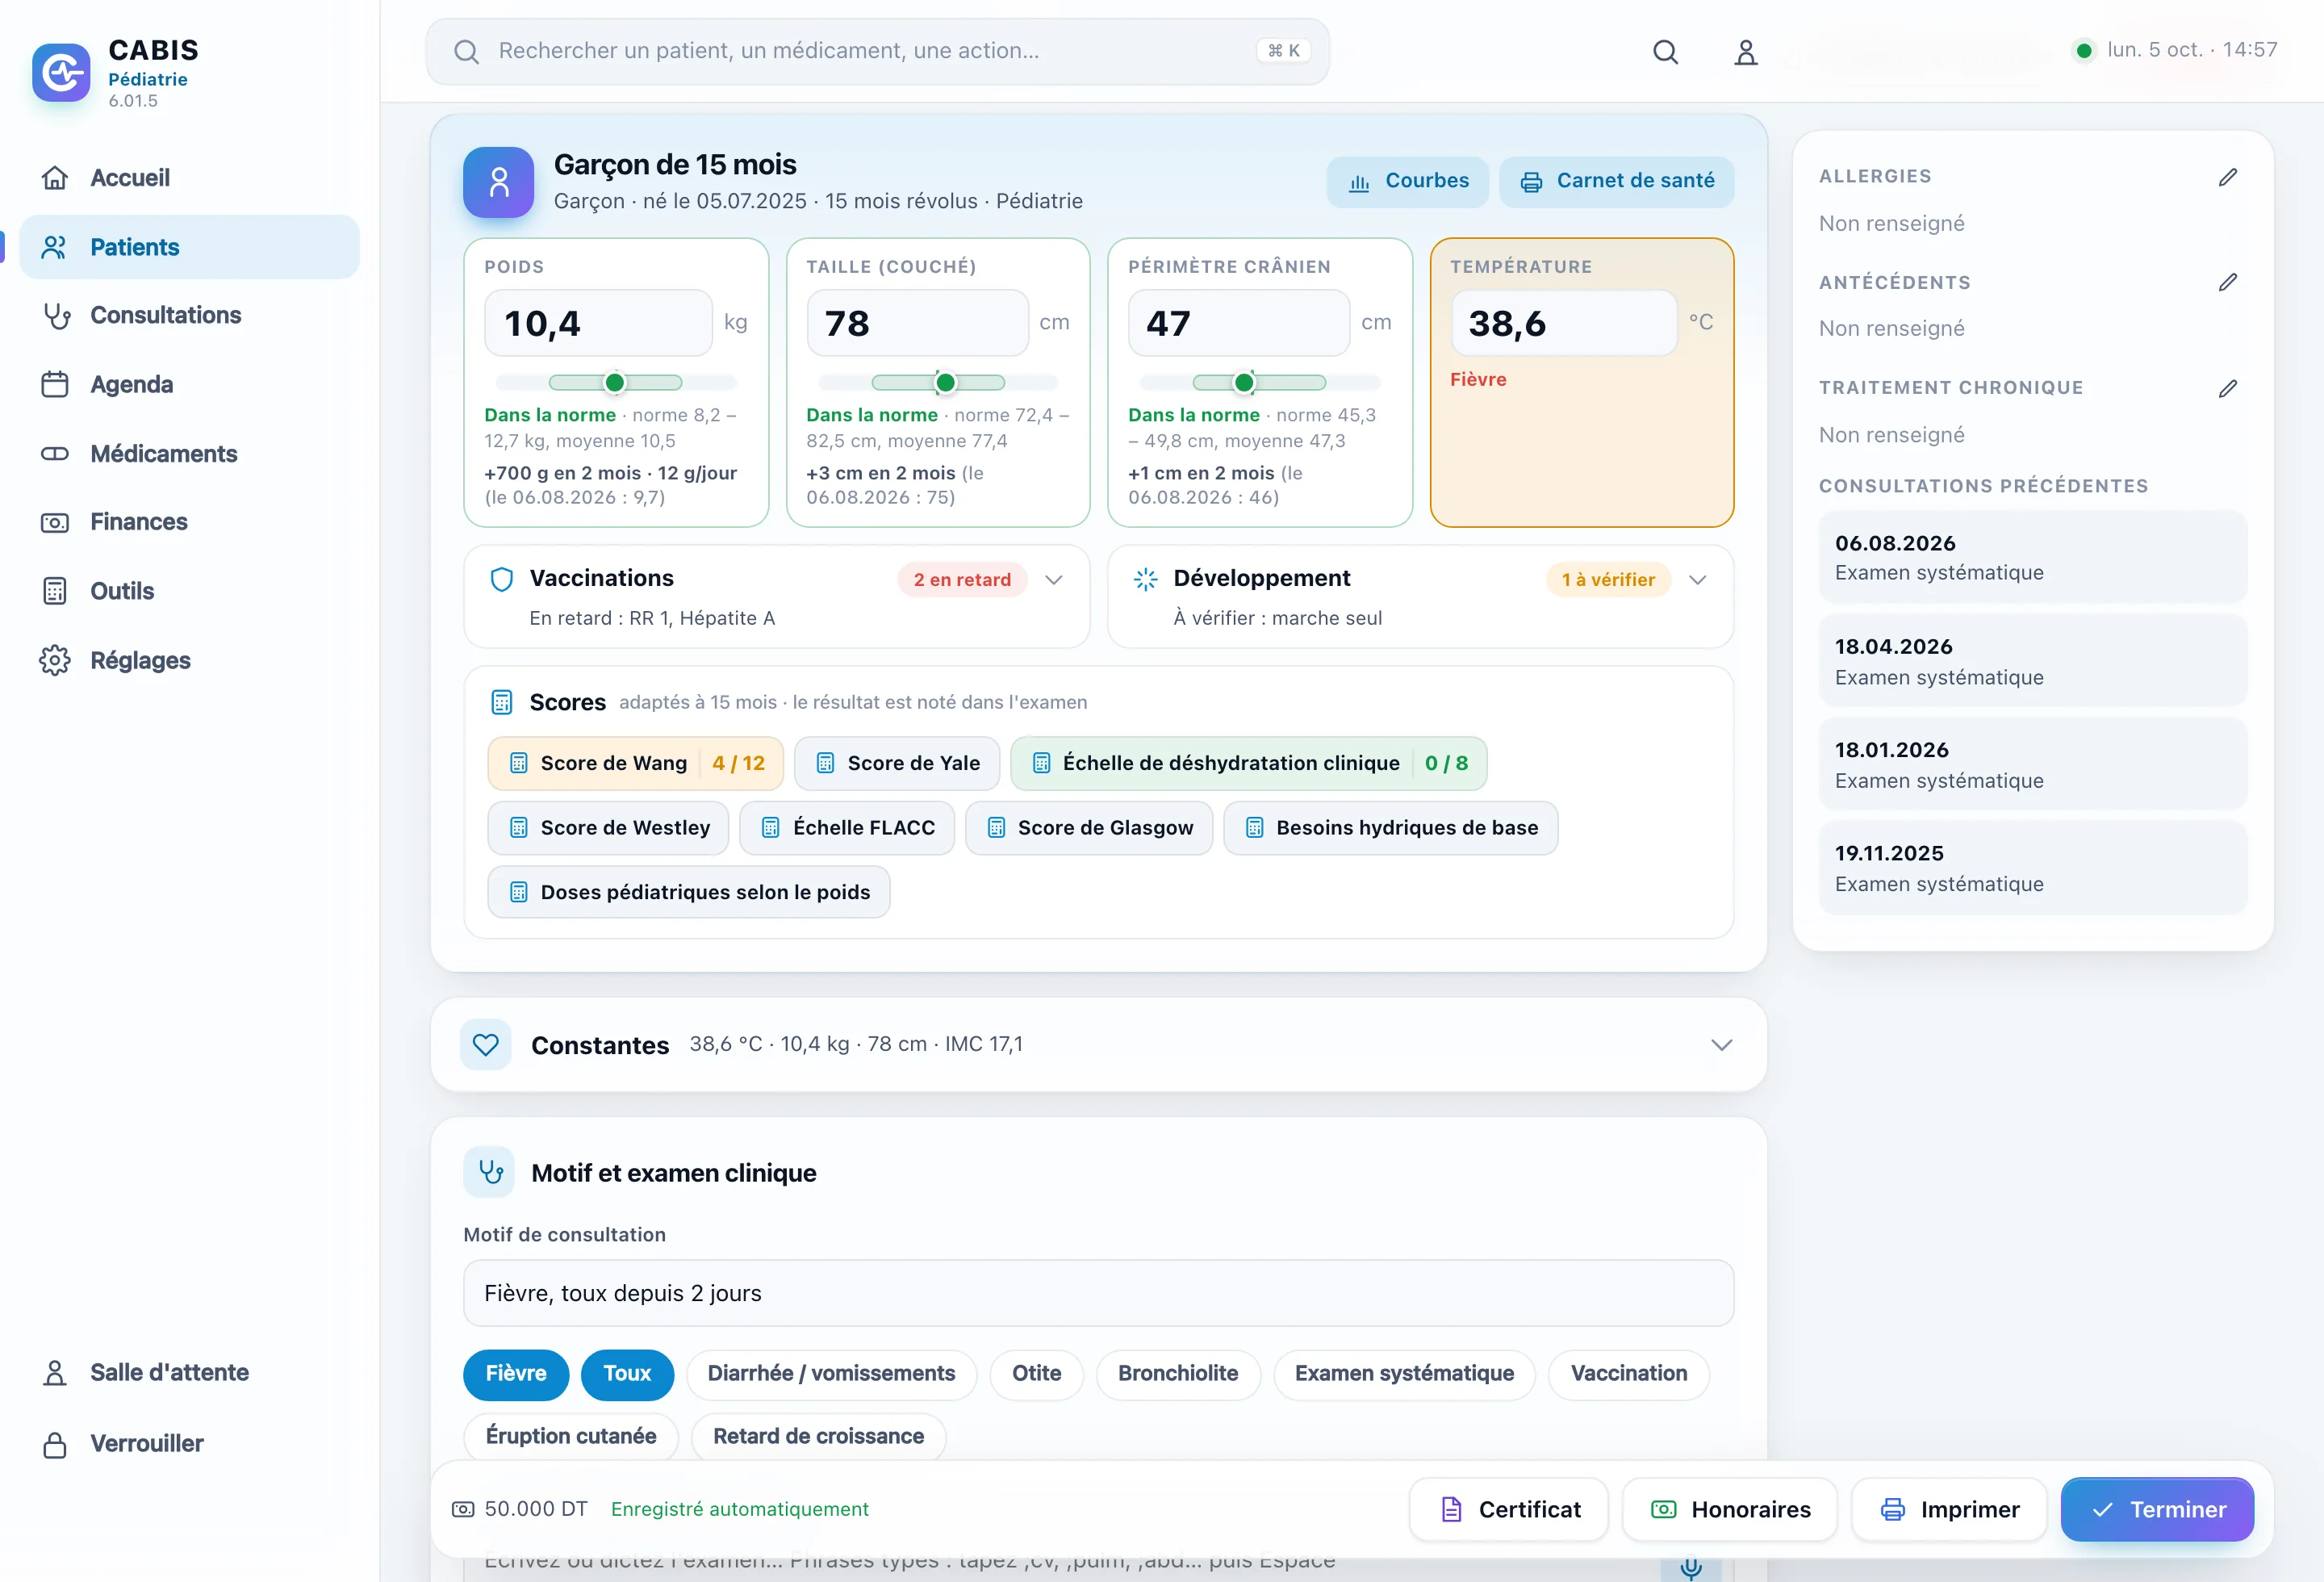Select the Éruption cutanée chip
This screenshot has width=2324, height=1582.
coord(571,1436)
